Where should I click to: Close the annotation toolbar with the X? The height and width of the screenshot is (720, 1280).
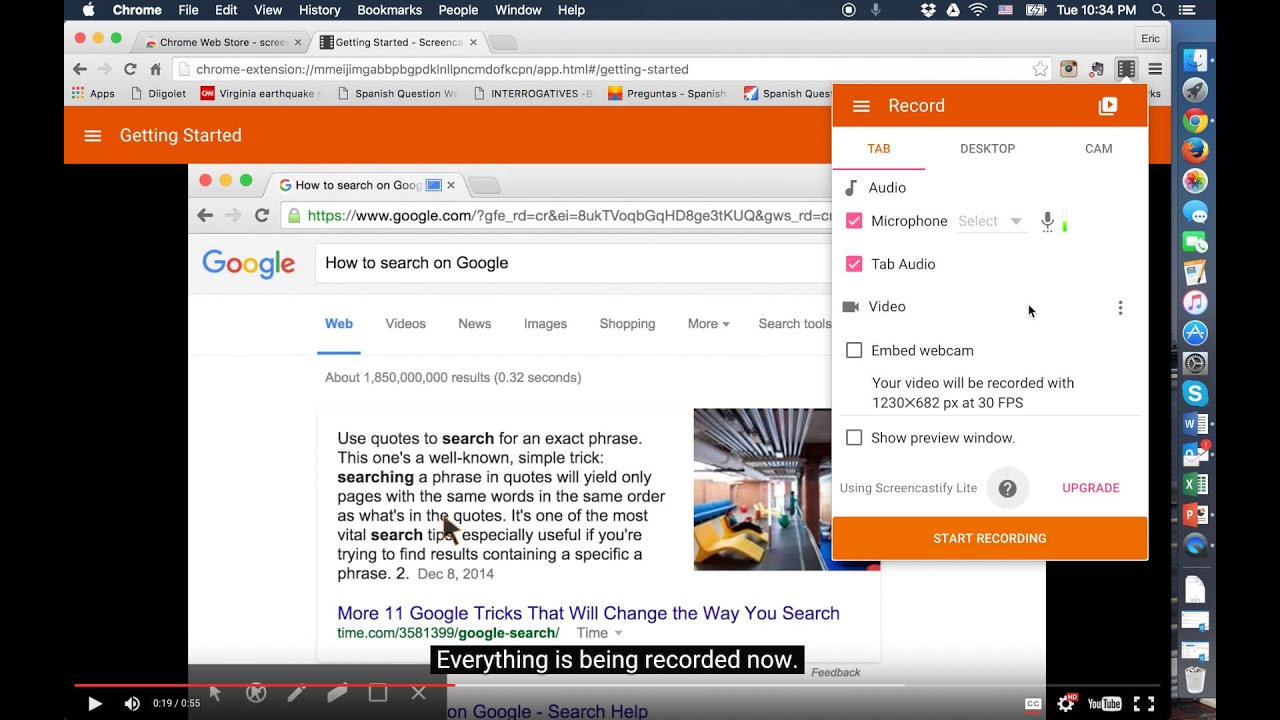pyautogui.click(x=418, y=692)
